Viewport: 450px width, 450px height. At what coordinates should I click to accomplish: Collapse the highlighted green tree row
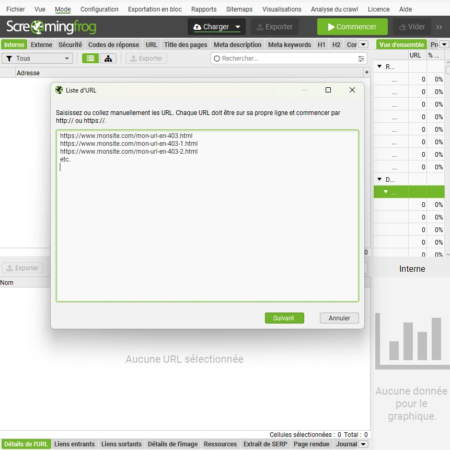point(386,192)
